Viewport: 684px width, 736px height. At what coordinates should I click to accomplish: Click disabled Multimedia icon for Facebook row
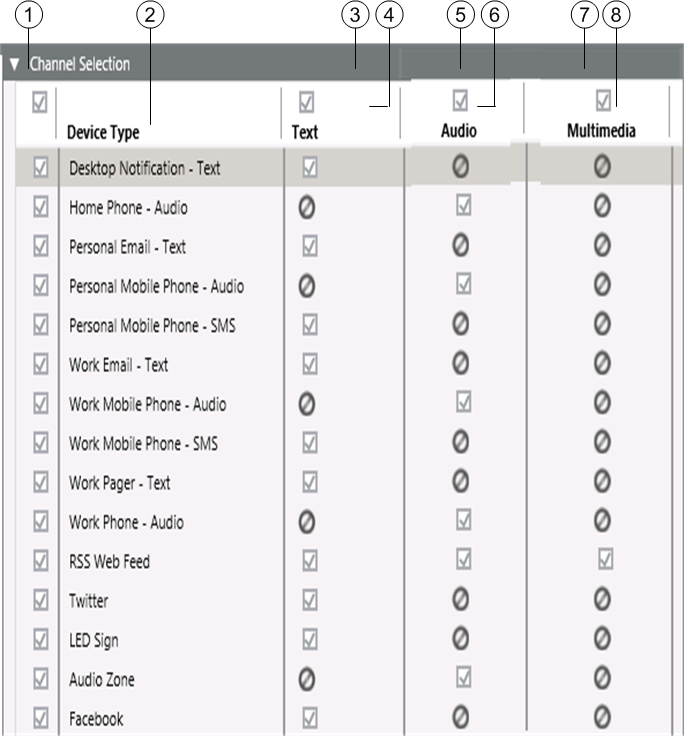coord(602,719)
